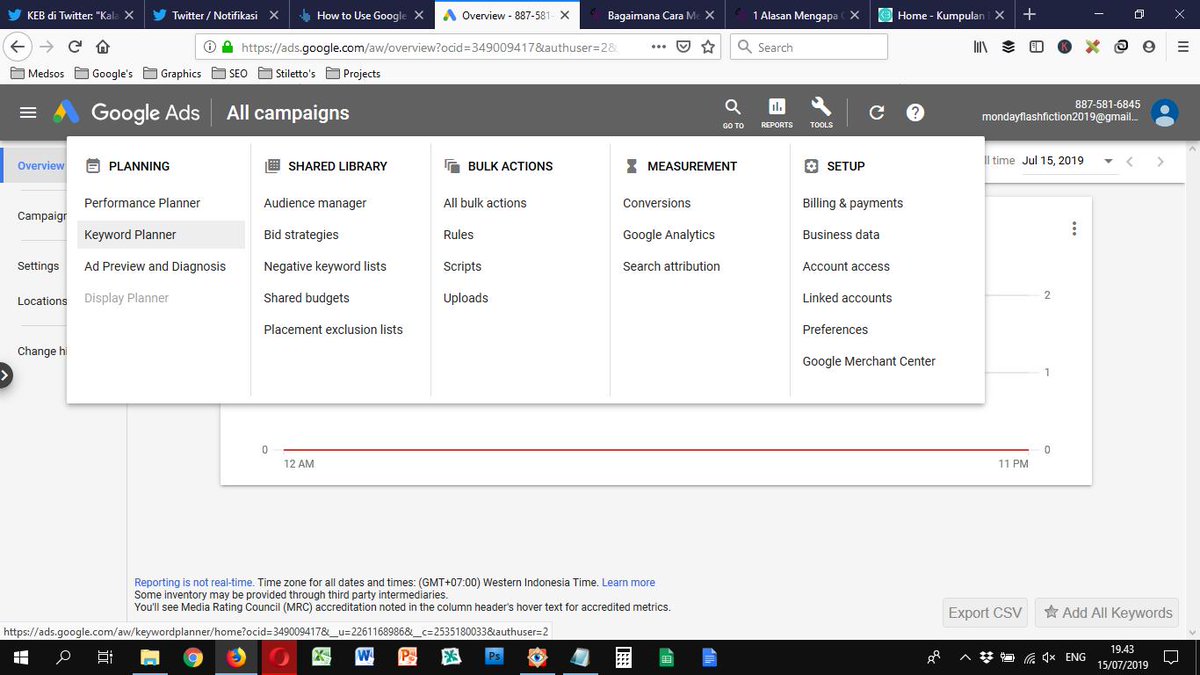Viewport: 1200px width, 675px height.
Task: Open Search attribution
Action: (x=671, y=267)
